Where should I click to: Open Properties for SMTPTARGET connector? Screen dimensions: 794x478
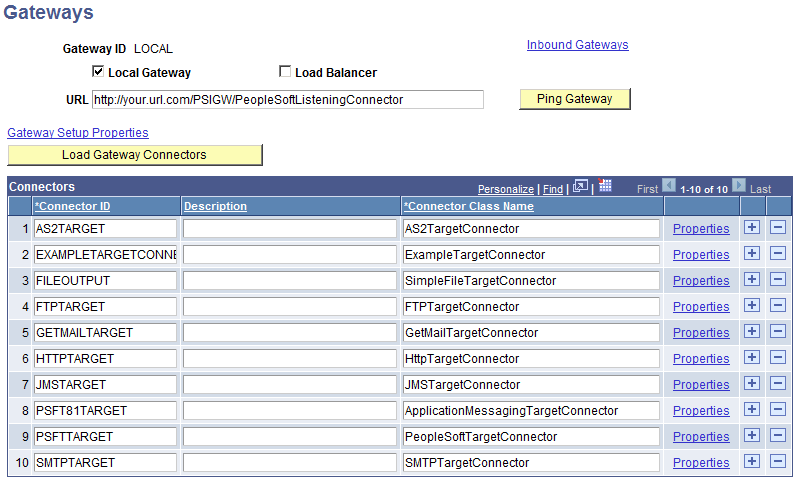(701, 463)
